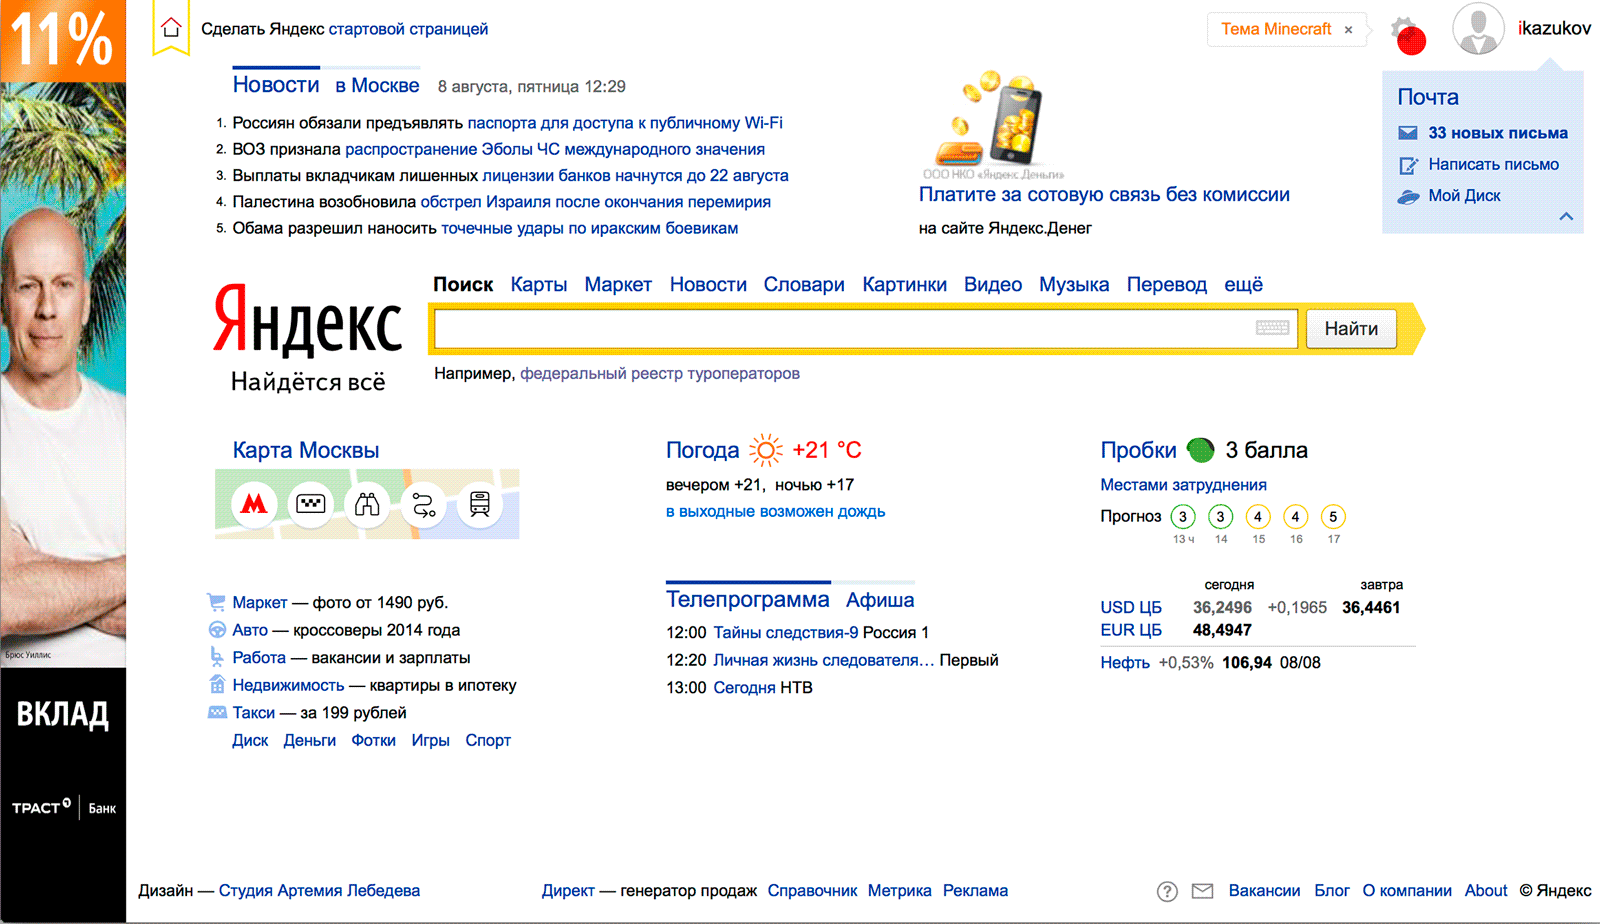
Task: Switch news to the в Москве tab
Action: click(x=377, y=86)
